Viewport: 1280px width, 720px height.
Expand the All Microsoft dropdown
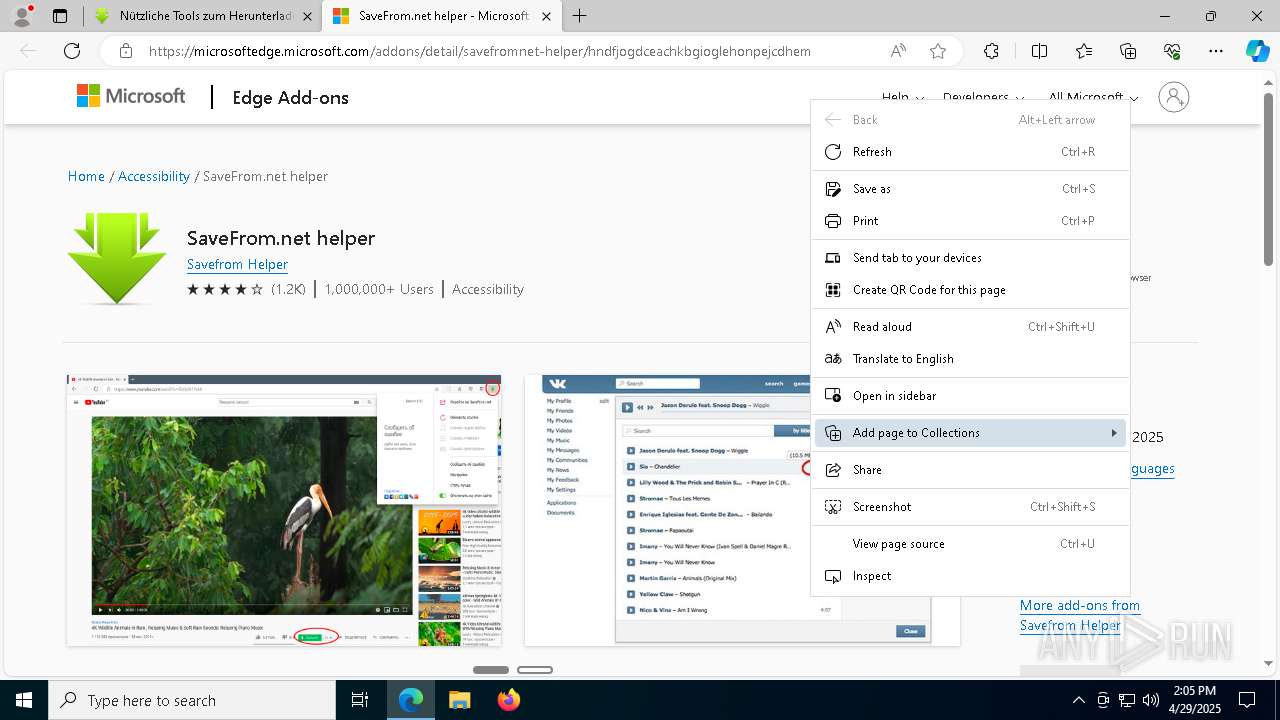1093,97
